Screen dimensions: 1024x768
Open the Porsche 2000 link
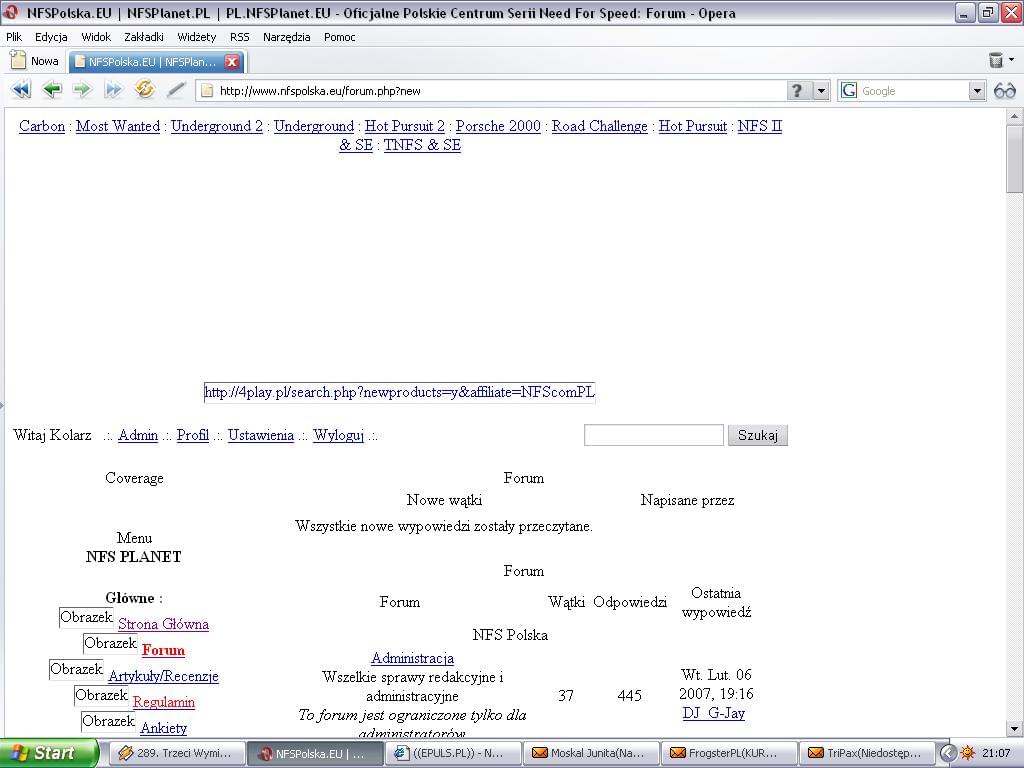pos(498,126)
